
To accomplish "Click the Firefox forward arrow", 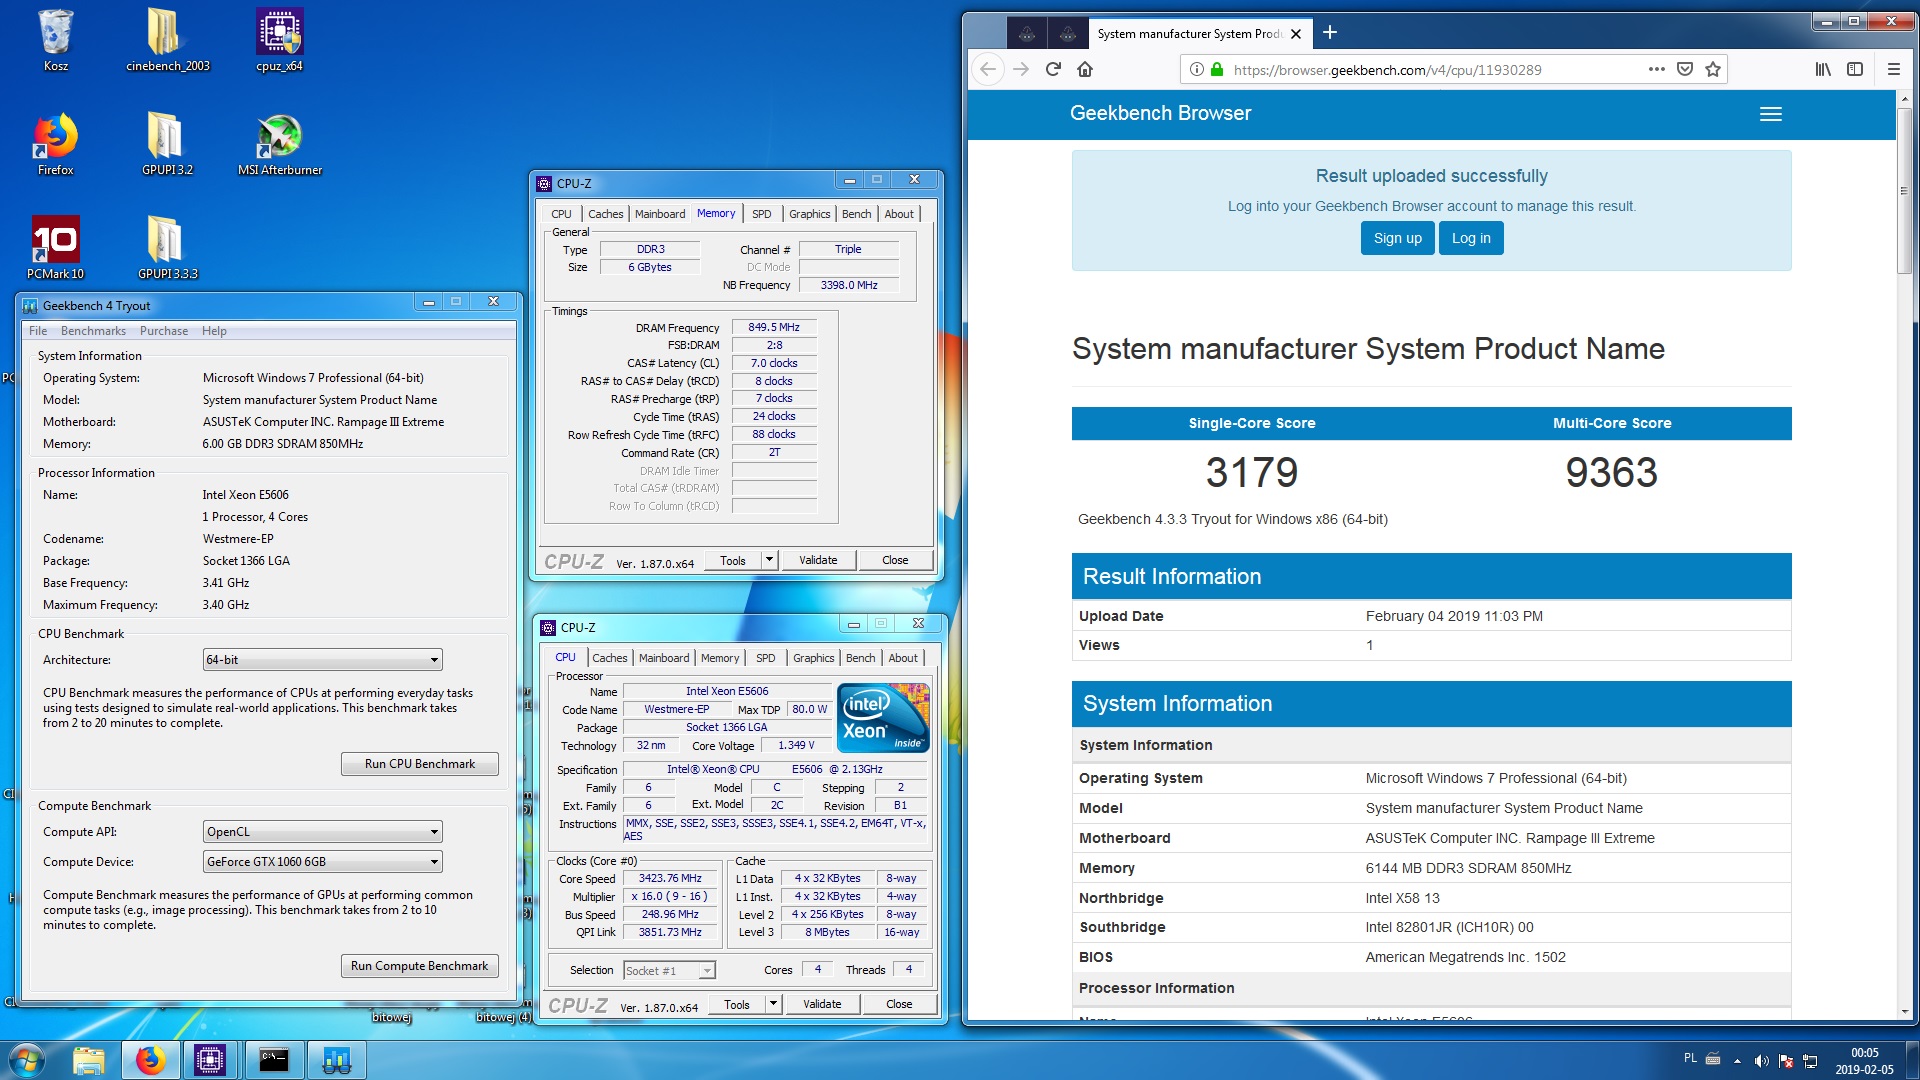I will [x=1021, y=69].
